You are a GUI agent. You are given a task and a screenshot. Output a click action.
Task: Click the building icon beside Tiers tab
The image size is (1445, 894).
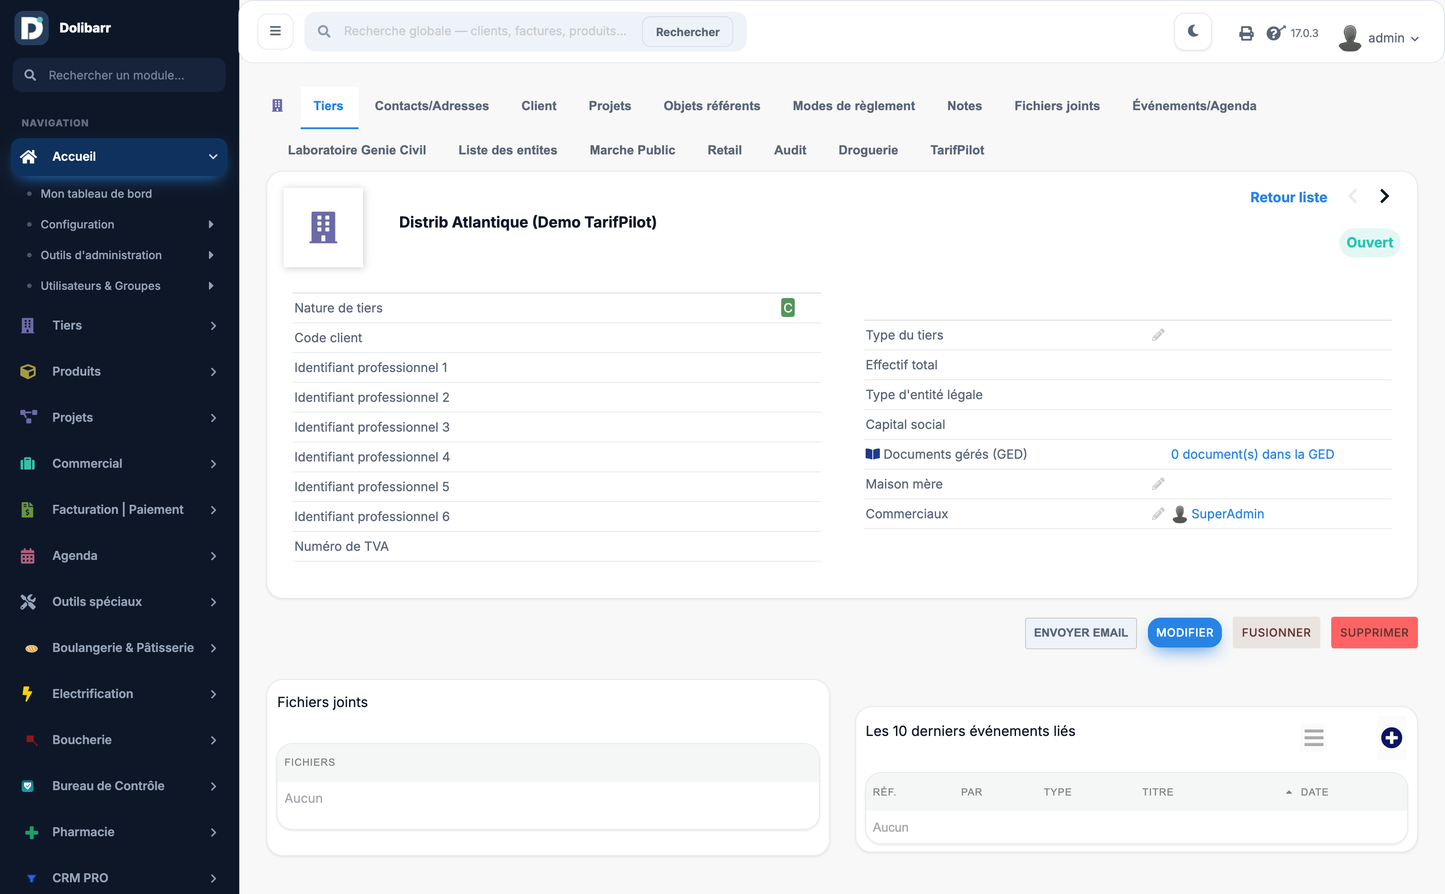(x=278, y=105)
